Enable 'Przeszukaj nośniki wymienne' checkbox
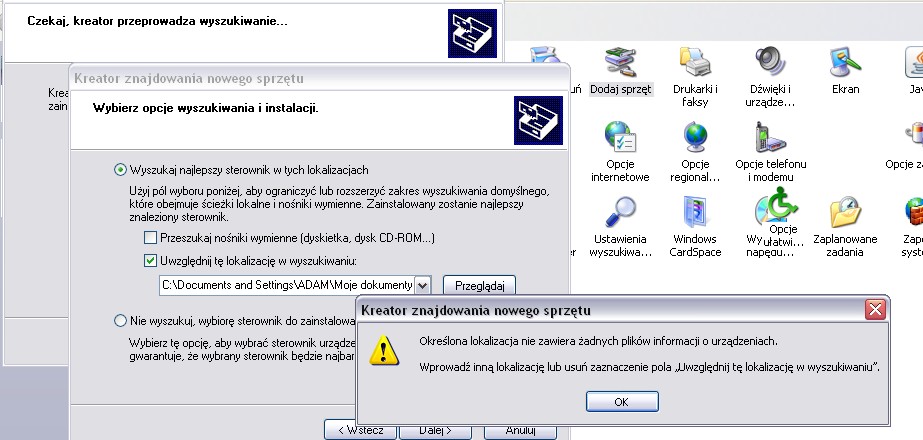This screenshot has height=440, width=923. tap(150, 238)
